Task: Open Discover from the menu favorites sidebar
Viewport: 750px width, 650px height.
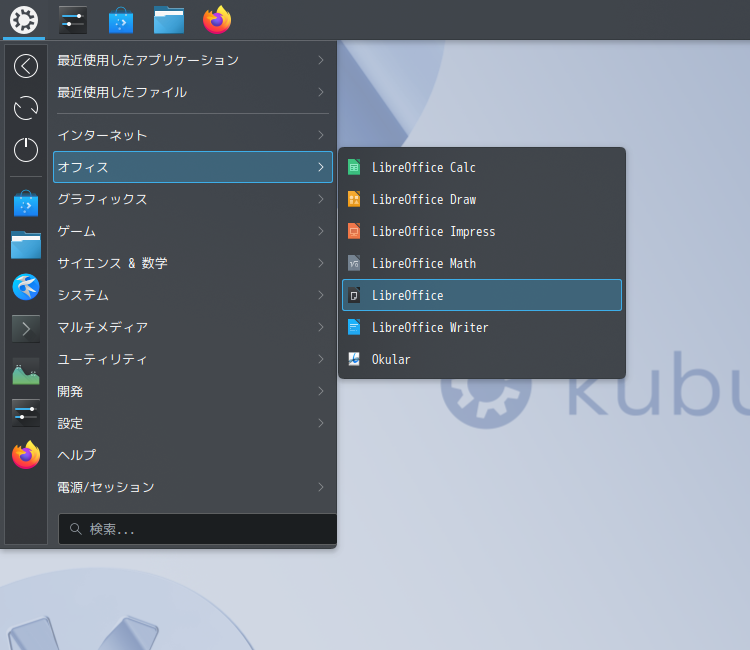Action: (x=26, y=203)
